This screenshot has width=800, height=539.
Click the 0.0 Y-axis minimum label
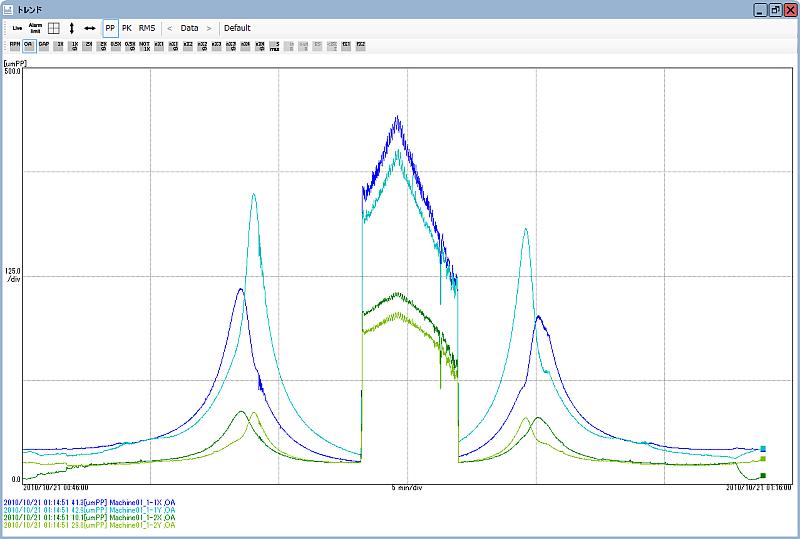click(x=15, y=479)
